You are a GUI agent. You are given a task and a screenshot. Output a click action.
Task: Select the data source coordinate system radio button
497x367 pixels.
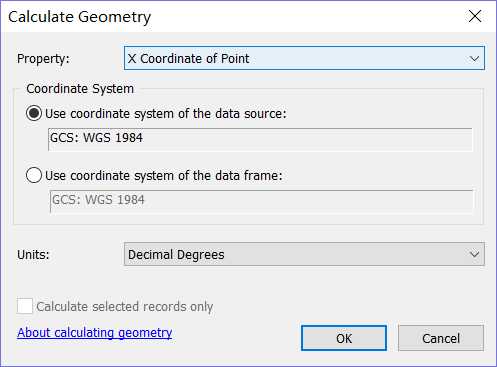(x=34, y=113)
